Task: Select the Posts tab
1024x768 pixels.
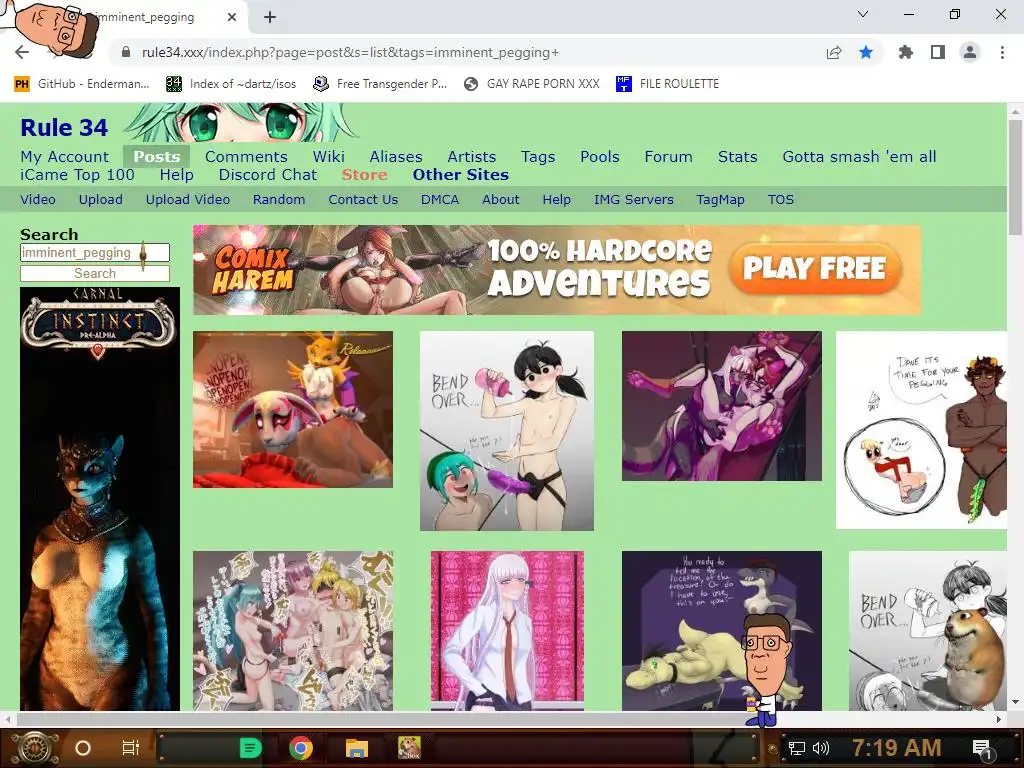Action: [x=157, y=157]
